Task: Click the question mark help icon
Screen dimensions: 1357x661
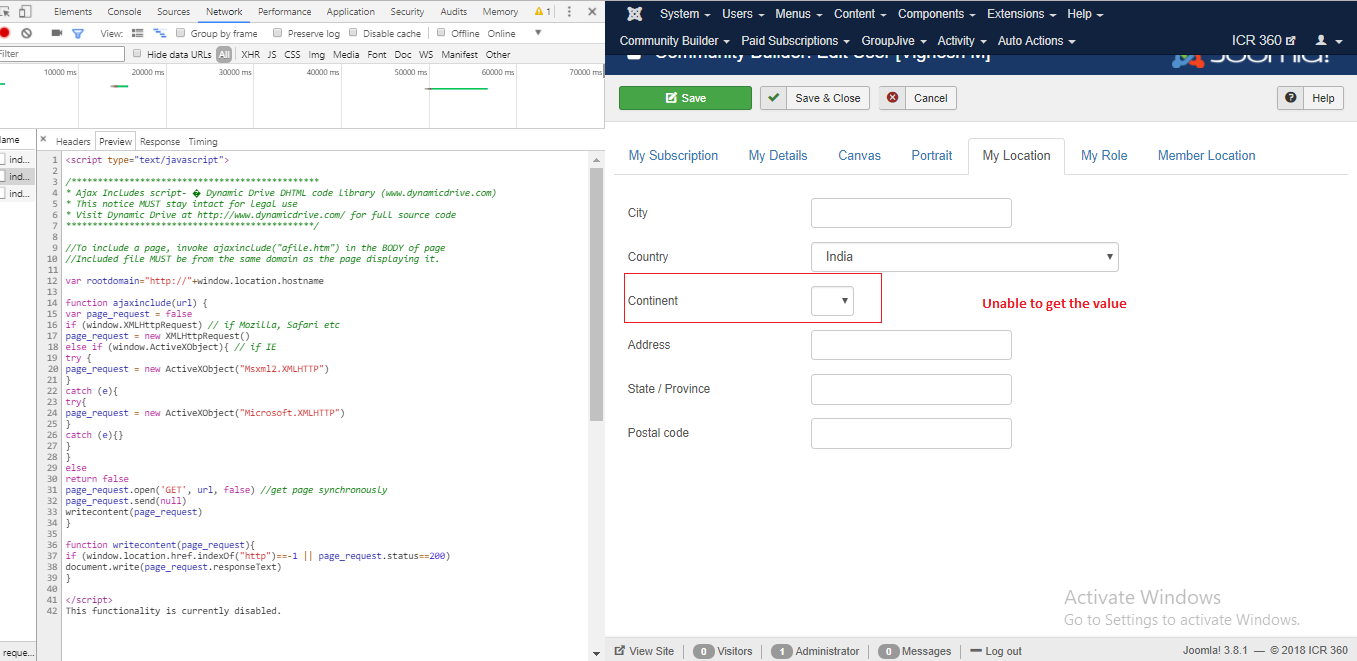Action: click(1291, 98)
